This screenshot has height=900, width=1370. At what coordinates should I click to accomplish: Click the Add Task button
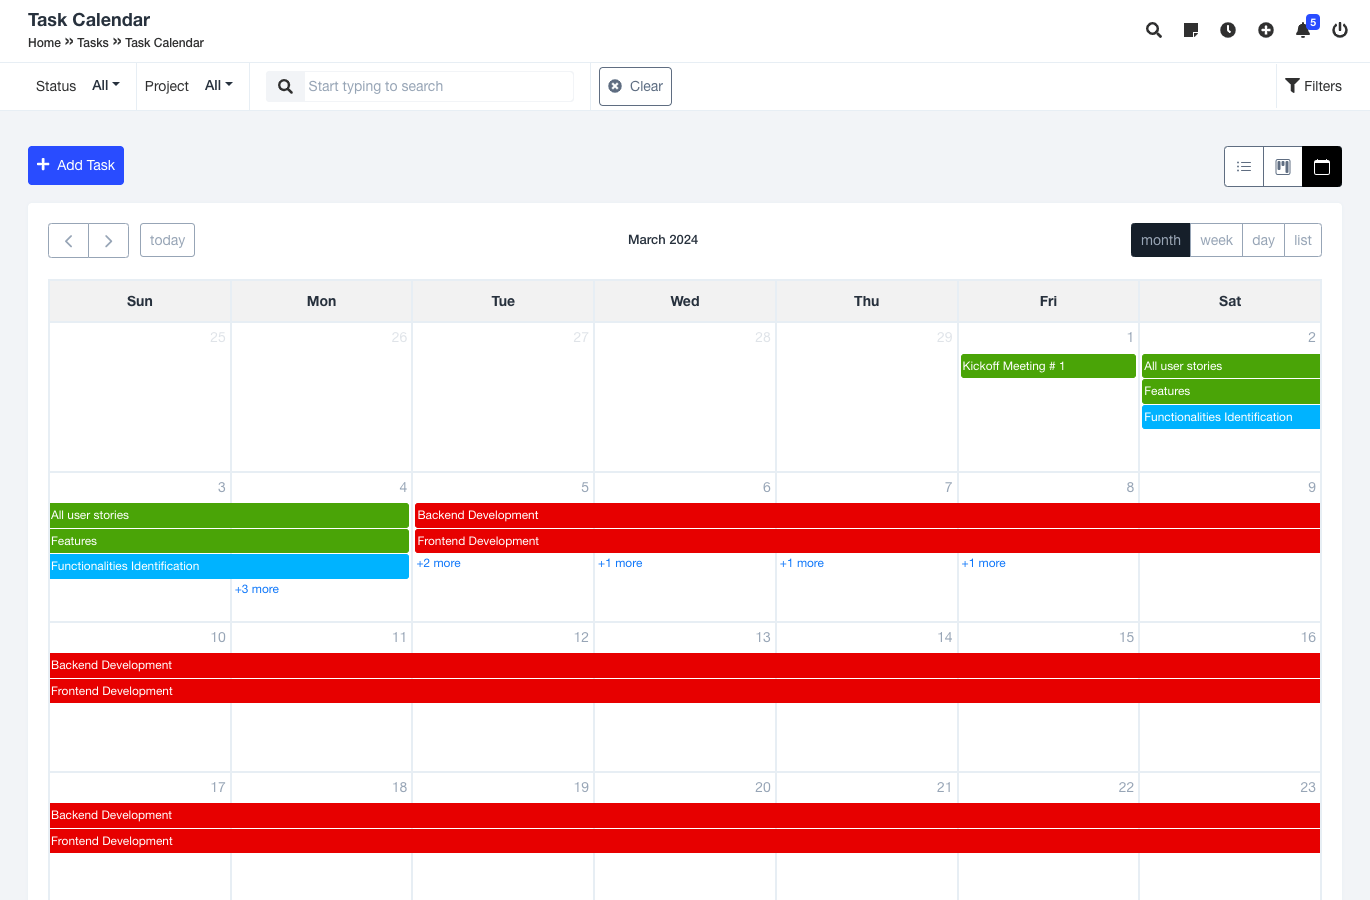point(76,165)
